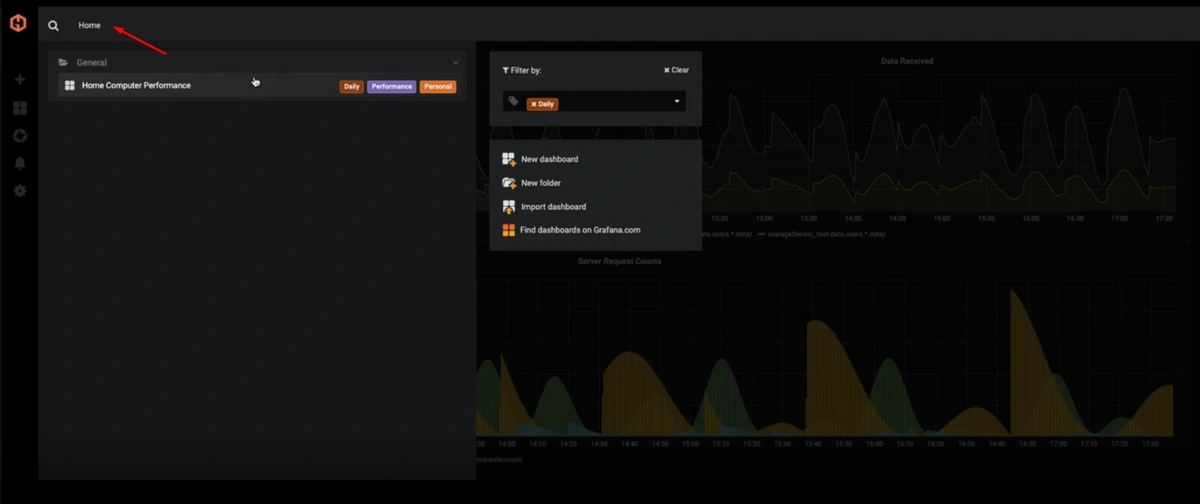Open the Explore compass sidebar icon
The image size is (1200, 504).
point(19,135)
